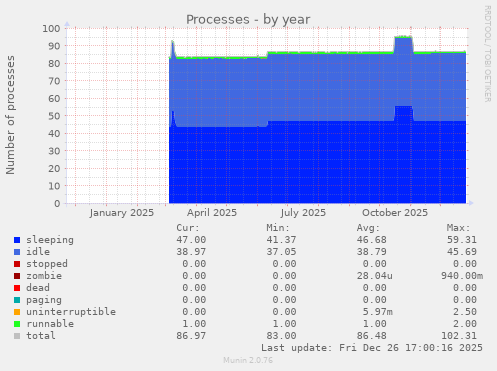Click the uninterruptible legend color swatch
Image resolution: width=497 pixels, height=371 pixels.
click(x=17, y=312)
